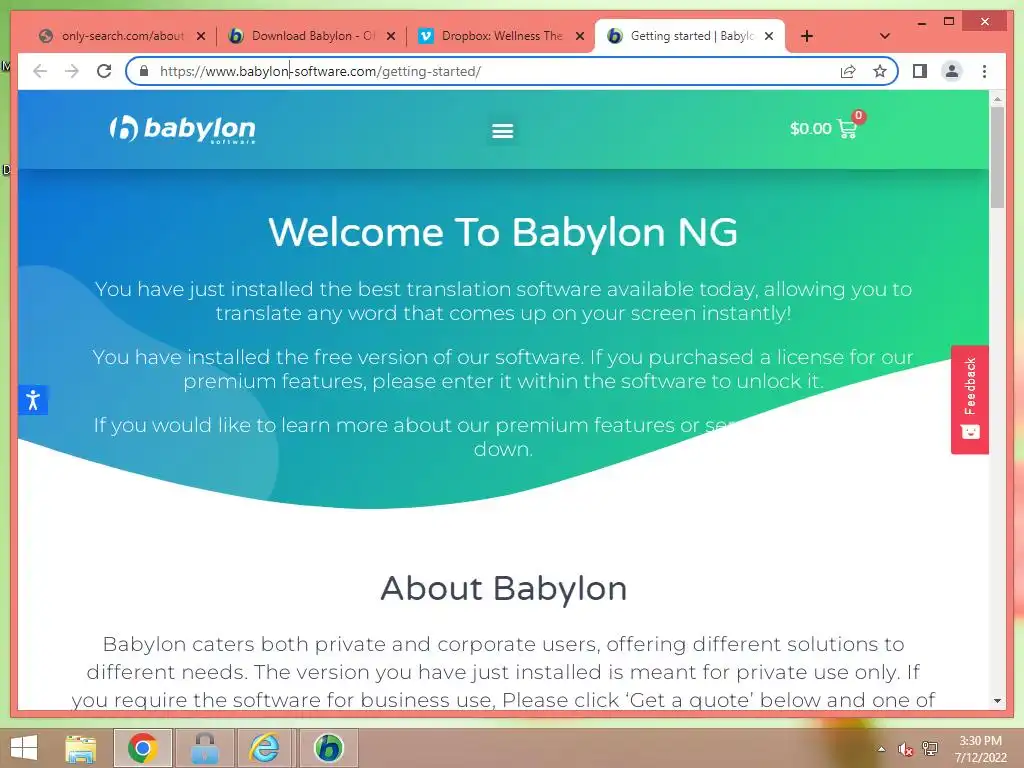The width and height of the screenshot is (1024, 768).
Task: Click the cart badge showing 0
Action: pos(859,116)
